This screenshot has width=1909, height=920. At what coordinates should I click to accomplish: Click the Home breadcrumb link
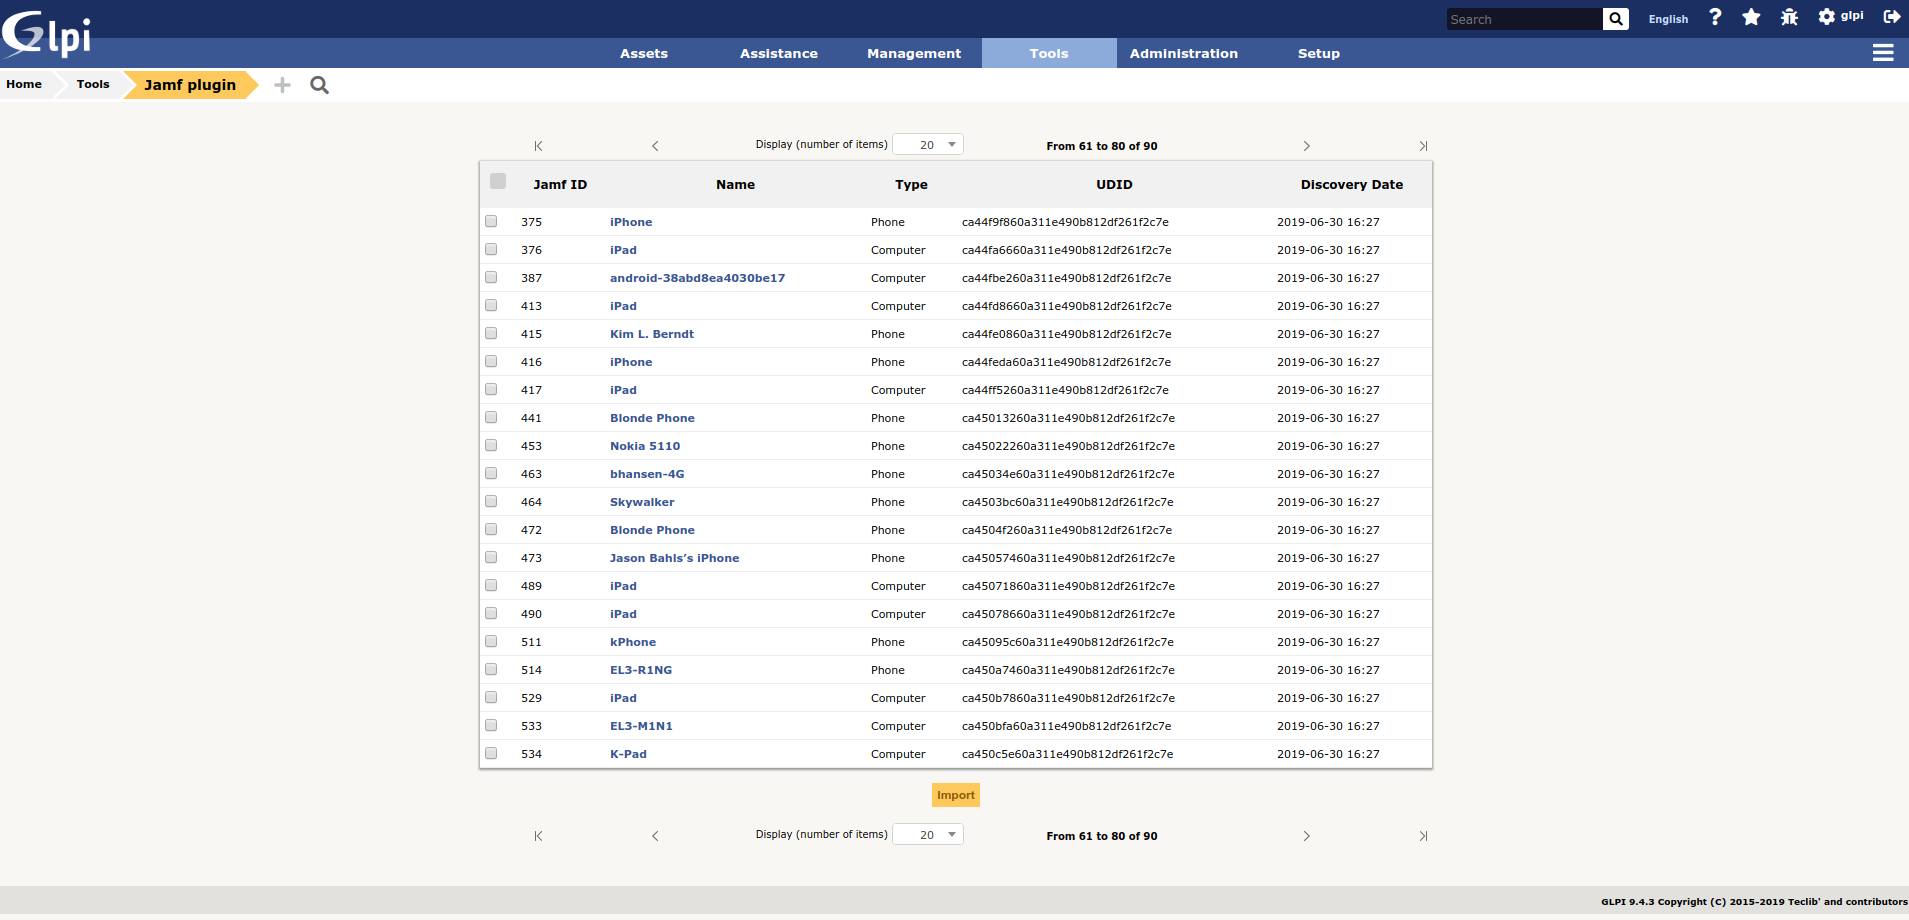[24, 84]
